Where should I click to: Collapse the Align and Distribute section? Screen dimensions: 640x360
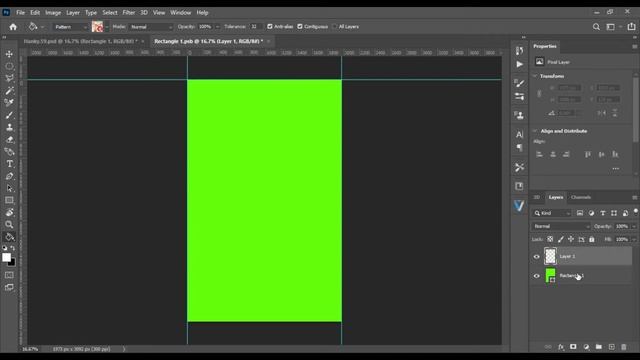pyautogui.click(x=535, y=131)
